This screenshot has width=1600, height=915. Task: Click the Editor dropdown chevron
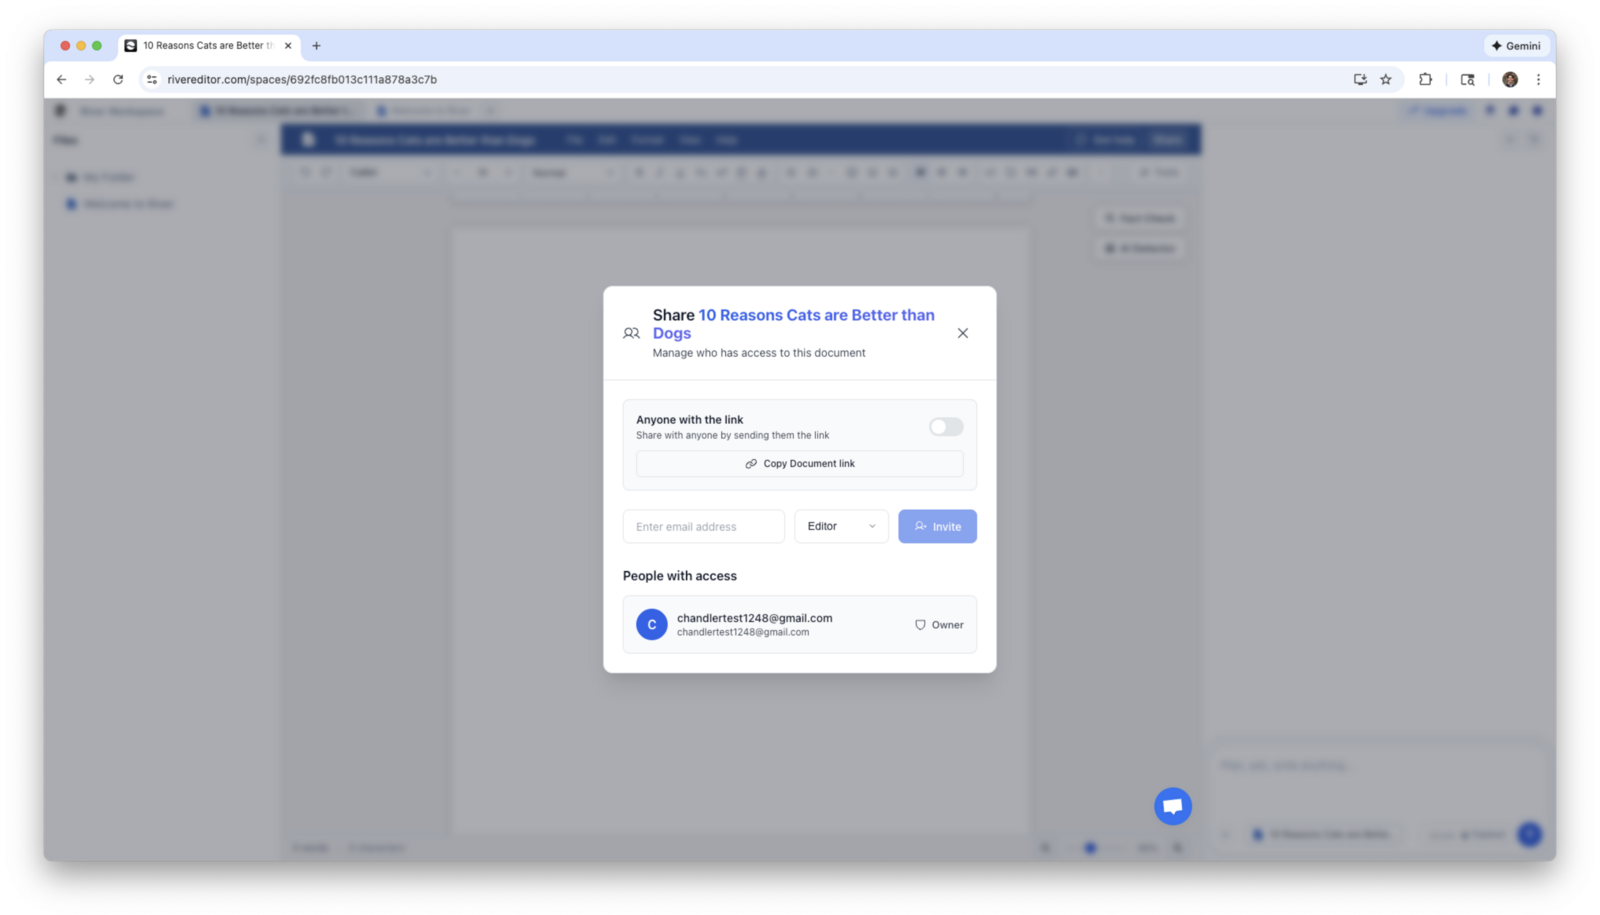coord(871,526)
